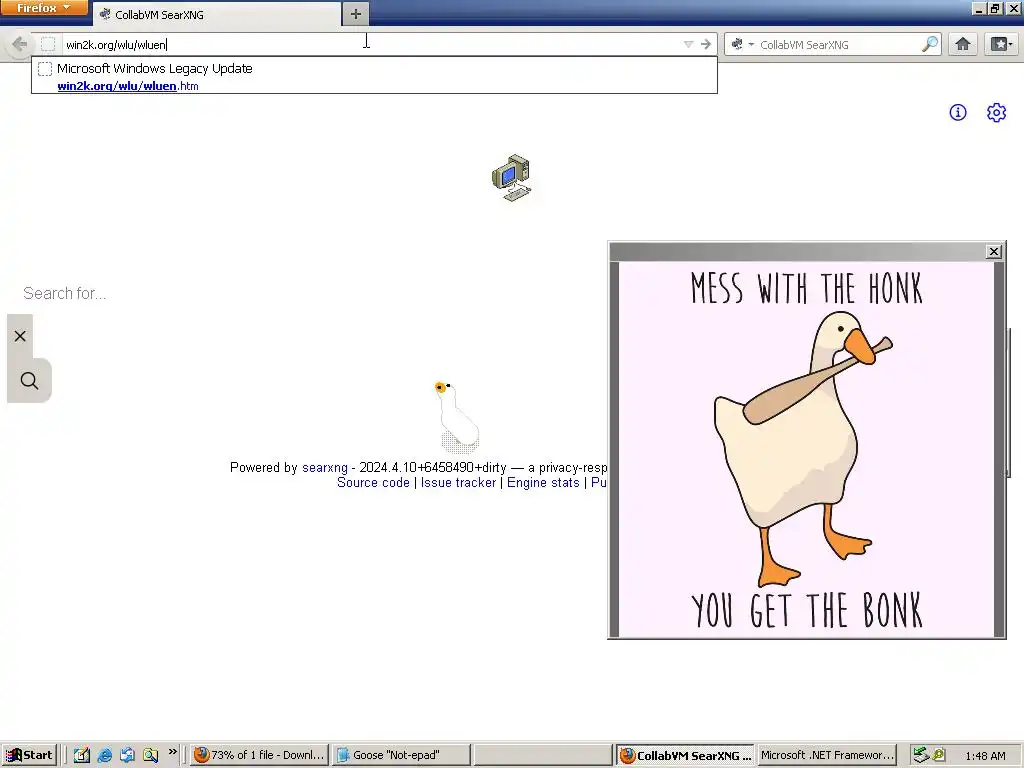Open the Firefox application menu button

click(44, 8)
